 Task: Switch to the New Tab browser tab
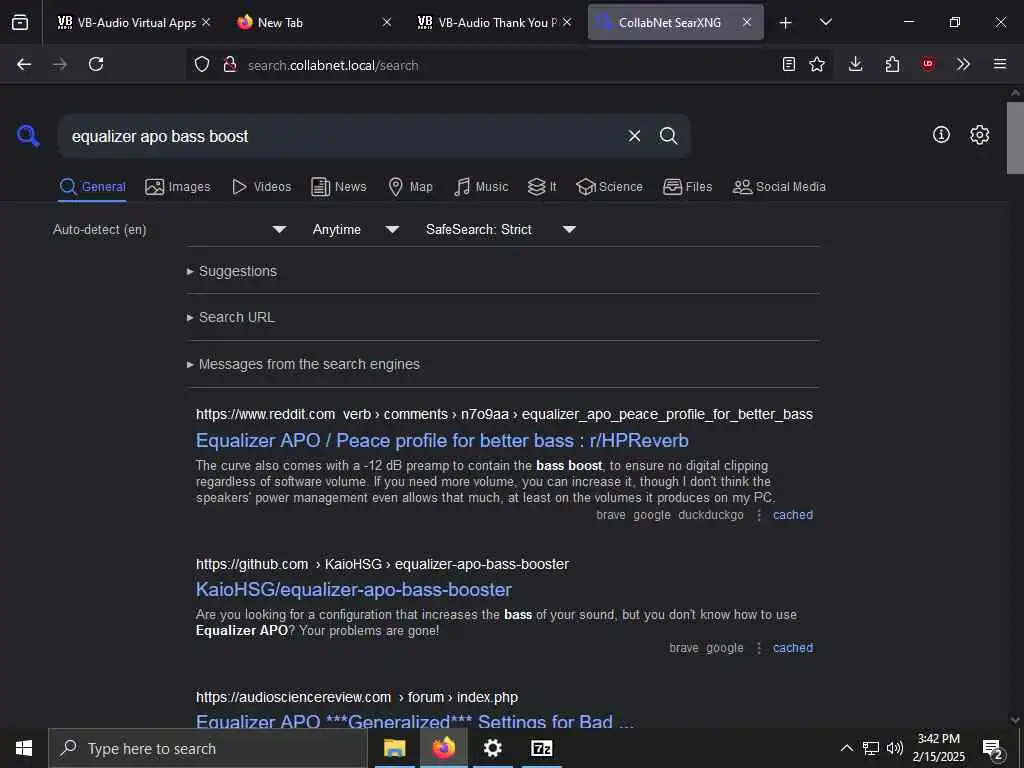(x=311, y=22)
